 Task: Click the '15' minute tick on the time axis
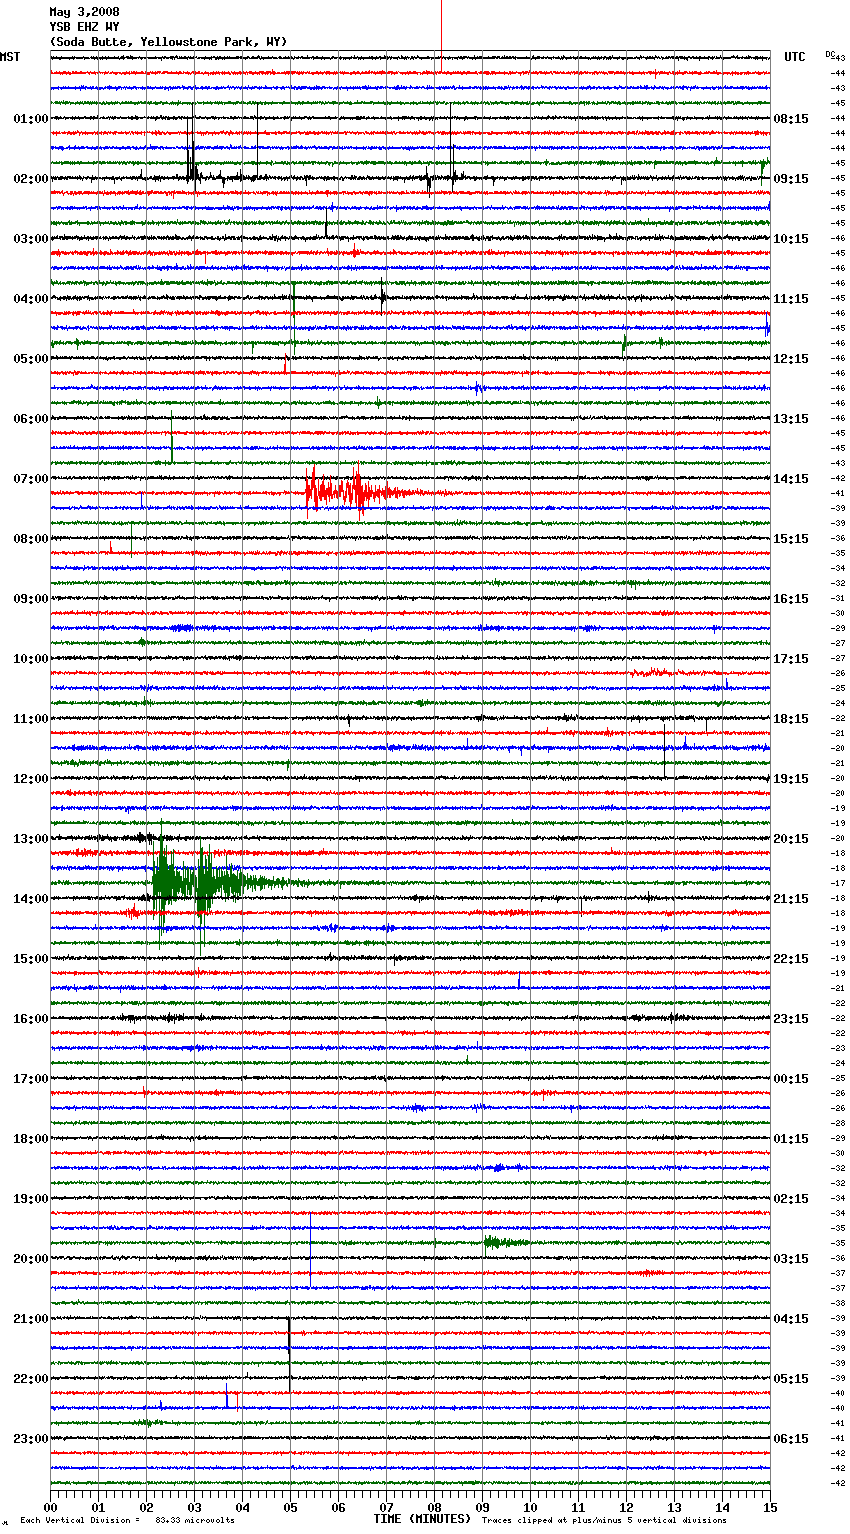click(769, 1506)
